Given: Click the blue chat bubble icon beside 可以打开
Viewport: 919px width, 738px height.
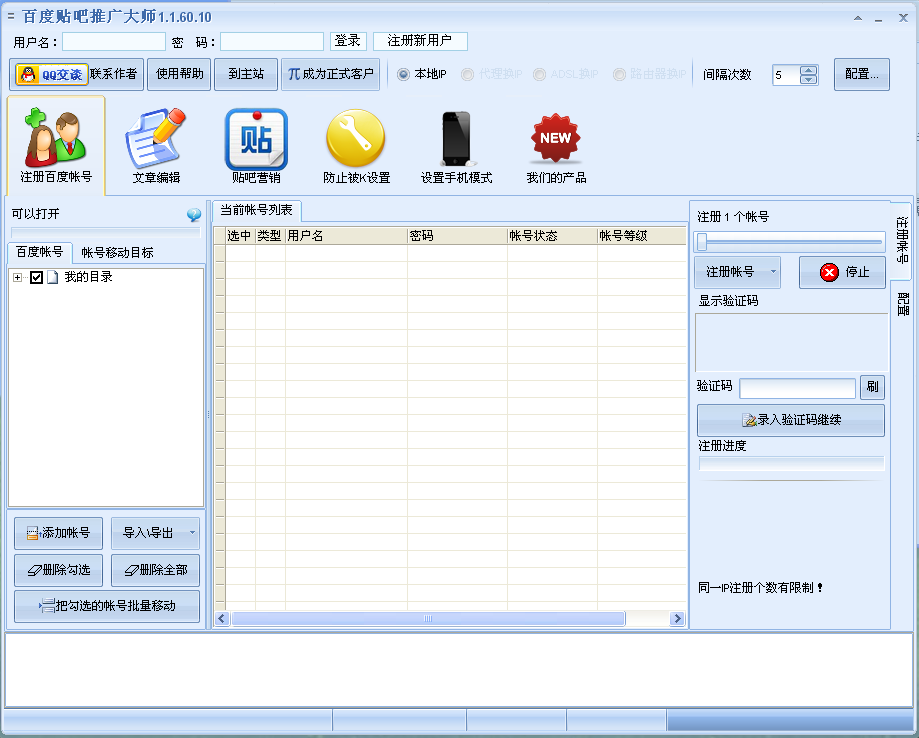Looking at the screenshot, I should (x=194, y=215).
